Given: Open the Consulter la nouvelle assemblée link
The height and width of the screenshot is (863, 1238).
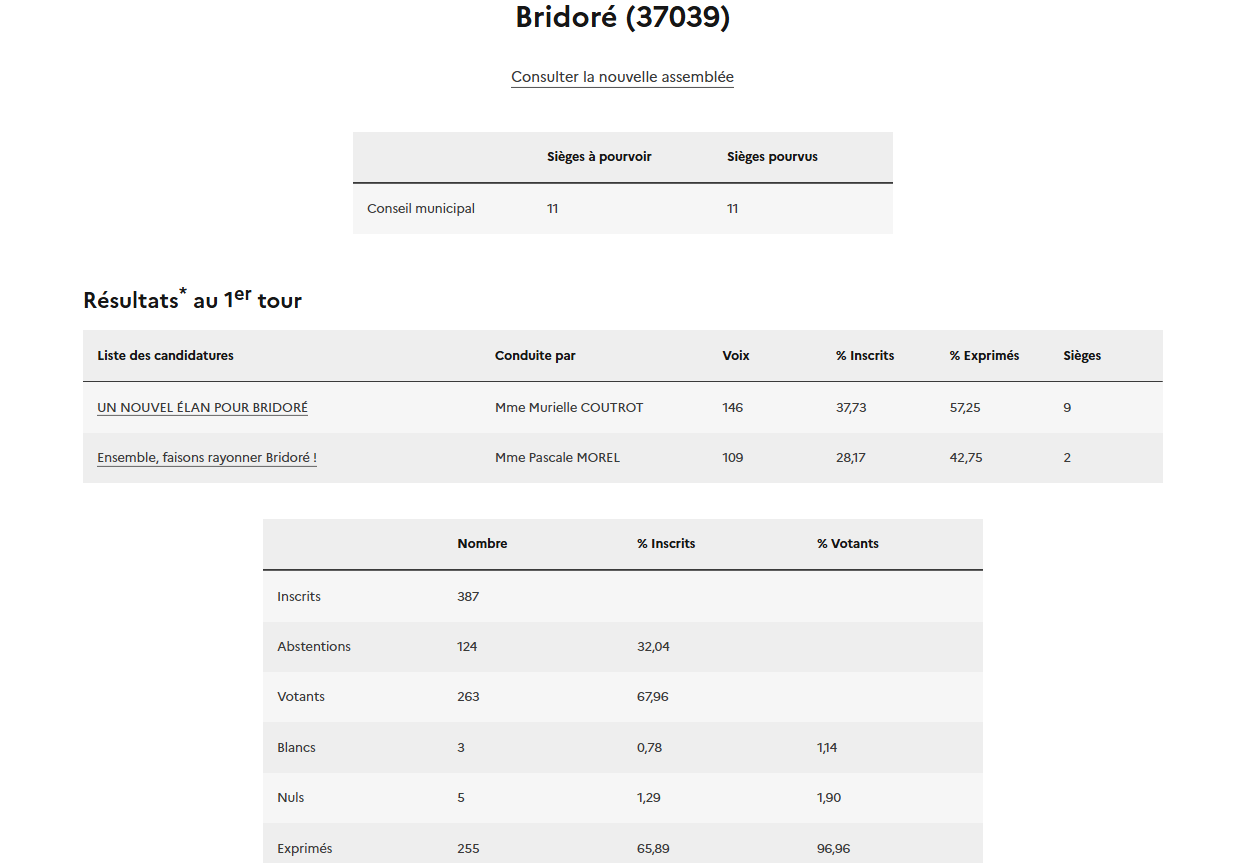Looking at the screenshot, I should [622, 77].
